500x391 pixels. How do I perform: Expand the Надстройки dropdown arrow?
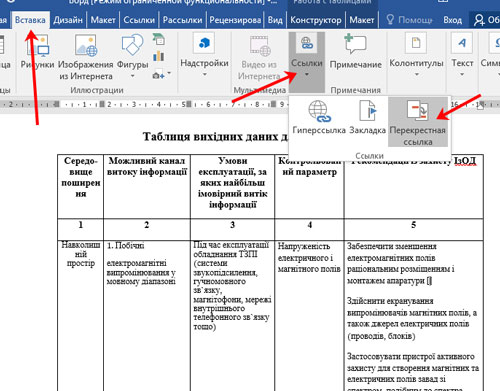click(204, 74)
